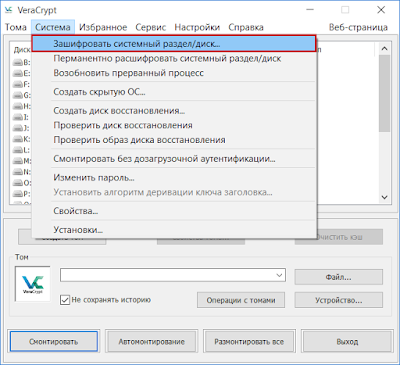Open the Настройки menu
Image resolution: width=400 pixels, height=365 pixels.
[x=197, y=27]
